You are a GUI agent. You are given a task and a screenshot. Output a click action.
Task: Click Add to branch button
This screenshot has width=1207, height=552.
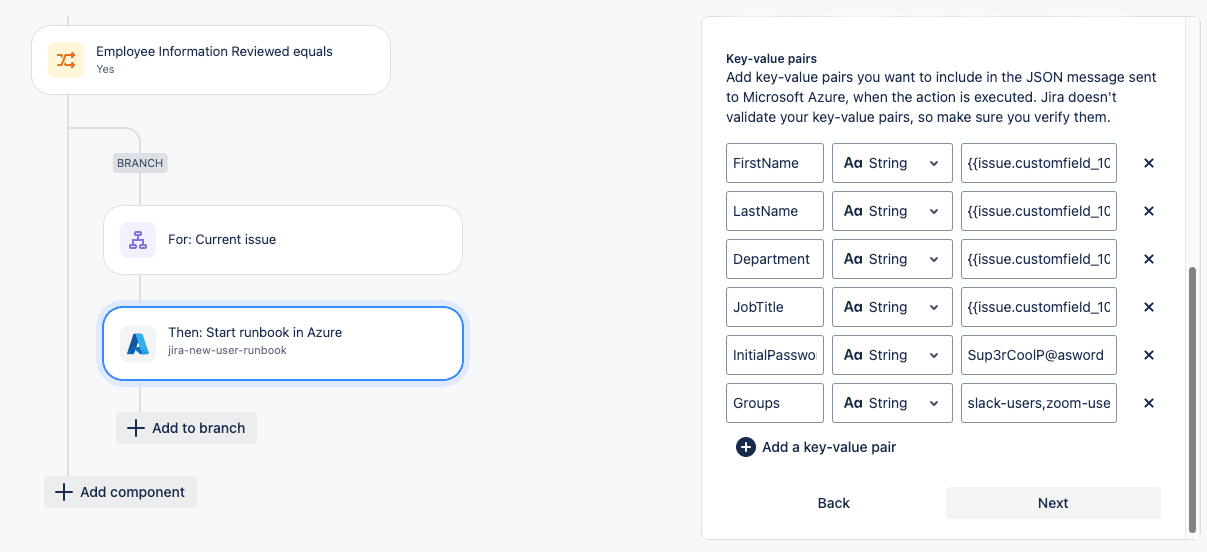(x=187, y=428)
